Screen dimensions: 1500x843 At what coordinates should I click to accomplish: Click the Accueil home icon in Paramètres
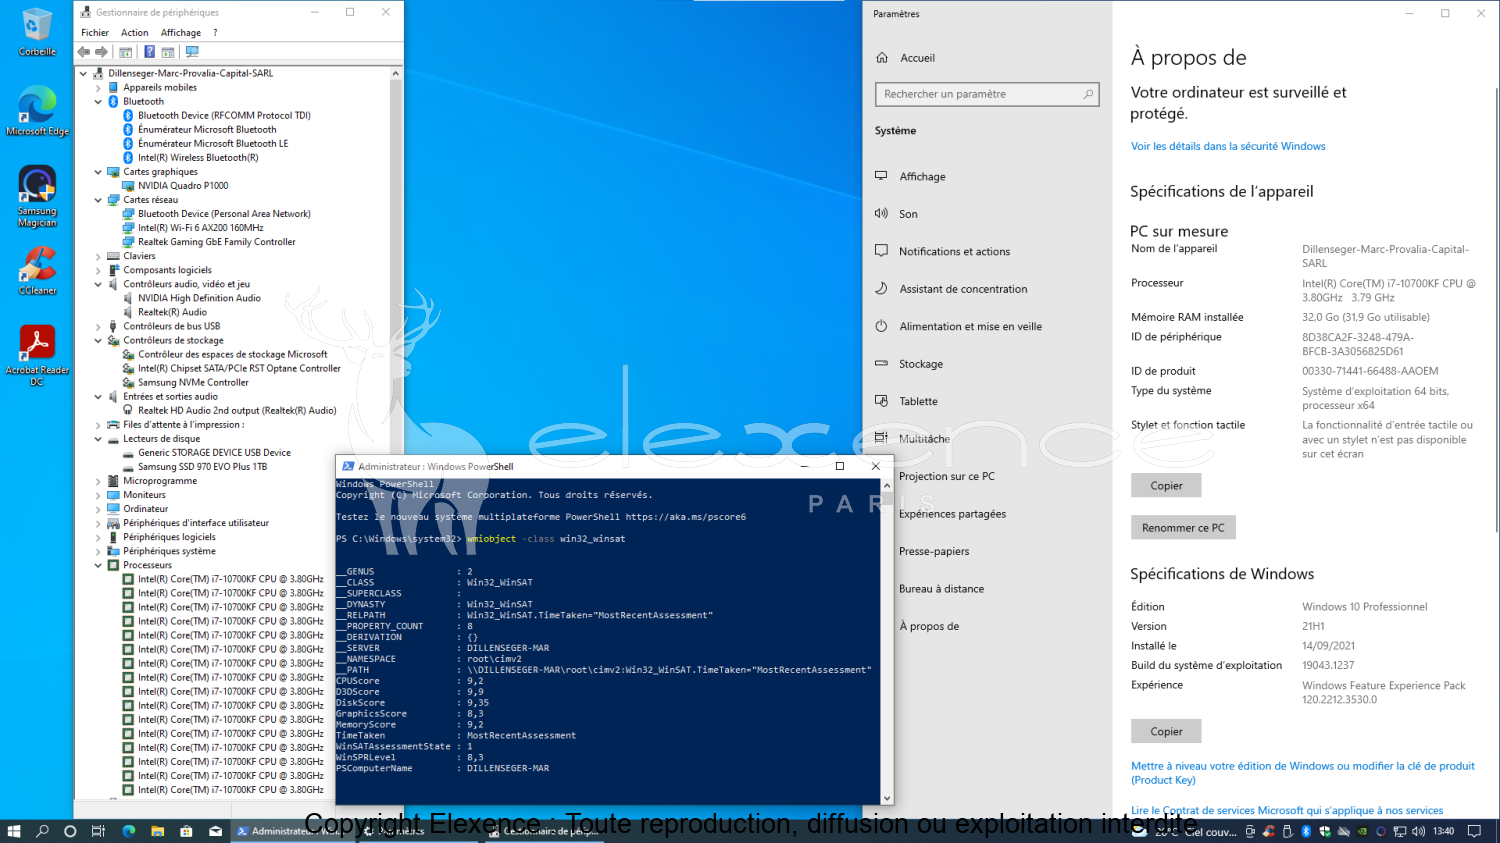tap(882, 58)
